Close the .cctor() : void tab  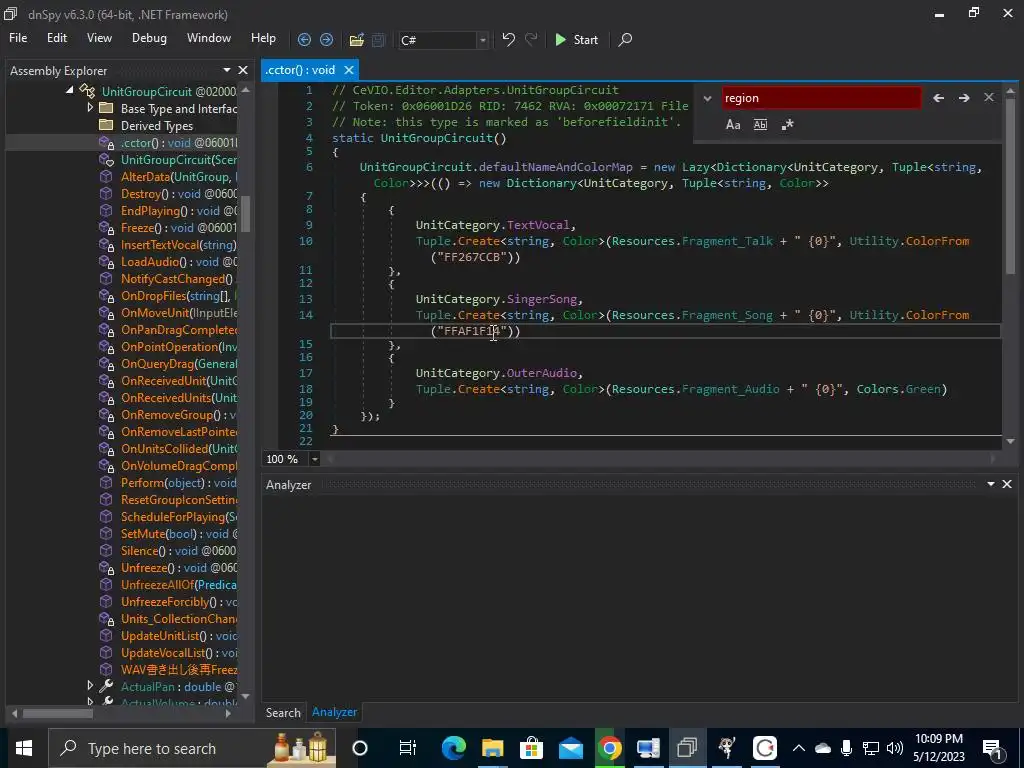point(349,70)
